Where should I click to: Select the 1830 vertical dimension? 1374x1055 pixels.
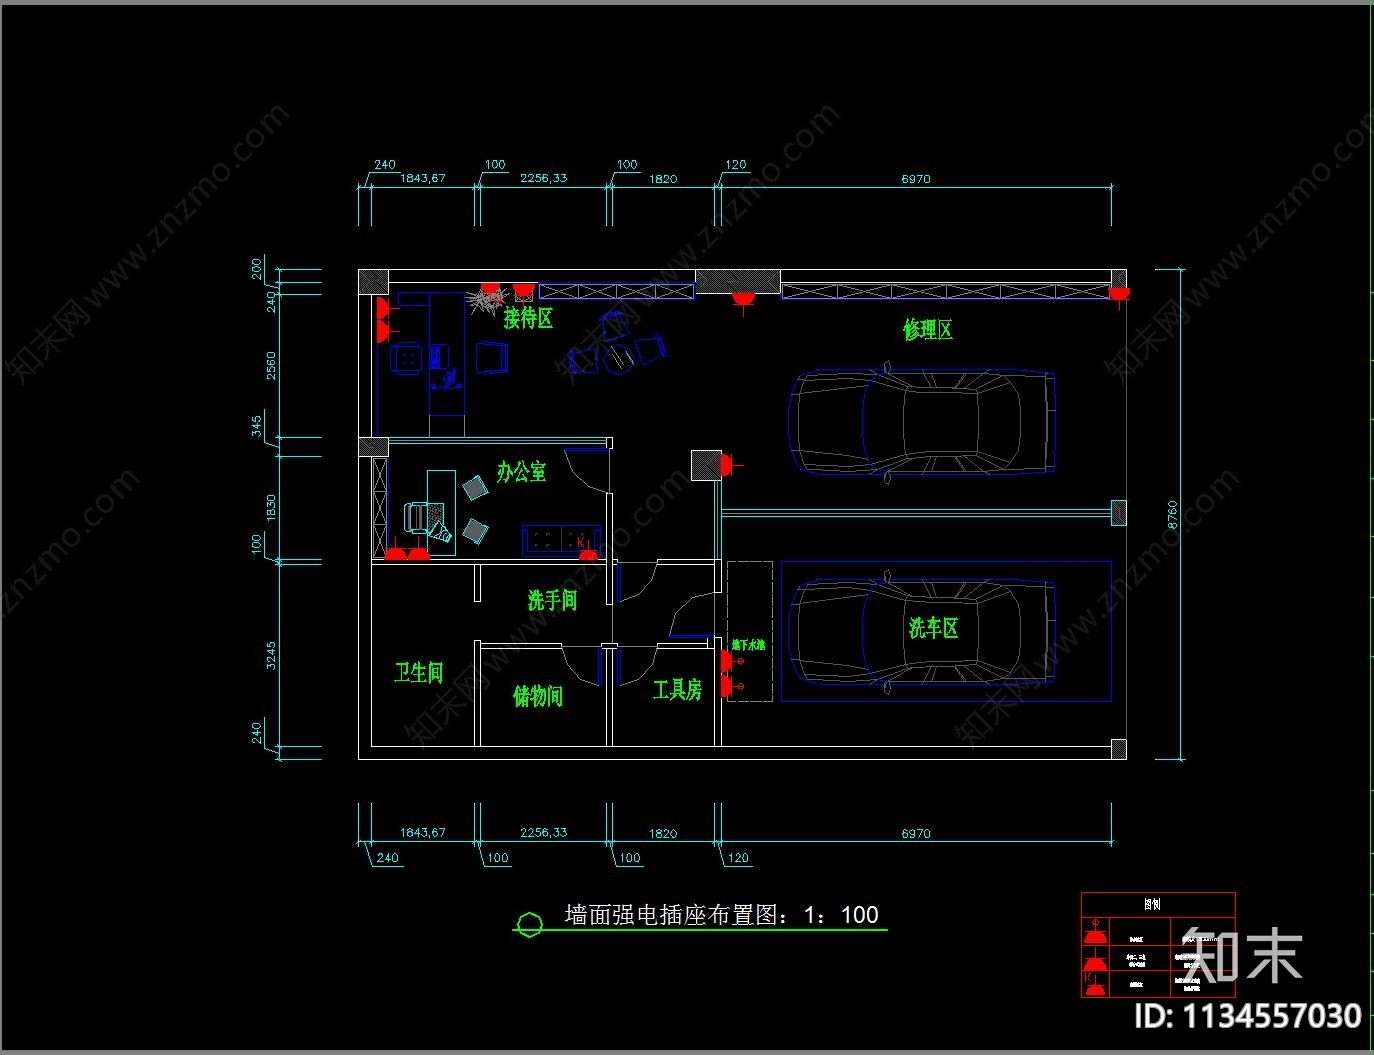(x=271, y=508)
